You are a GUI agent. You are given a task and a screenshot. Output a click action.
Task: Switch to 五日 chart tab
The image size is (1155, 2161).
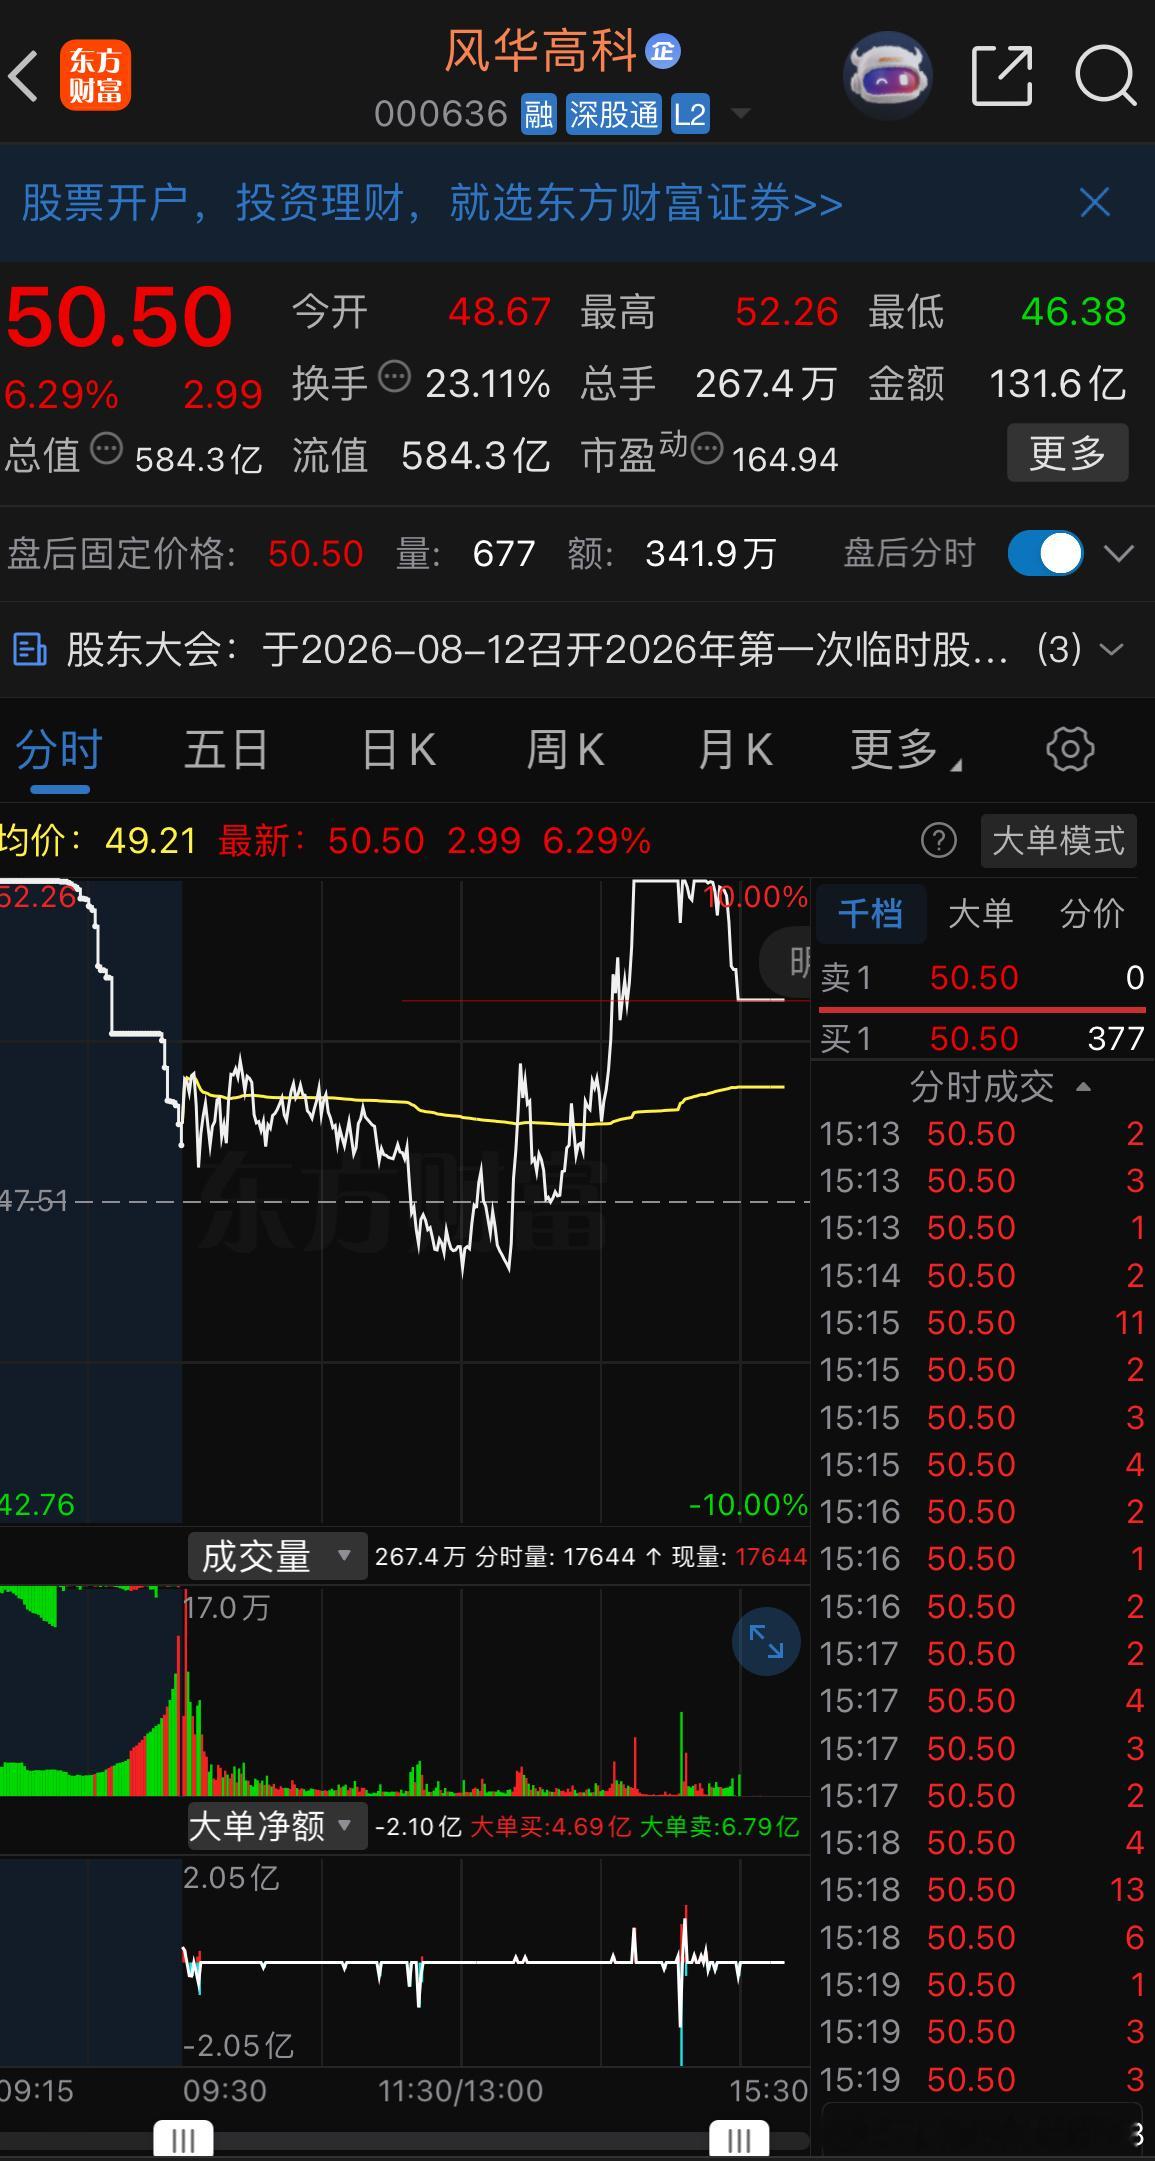227,750
